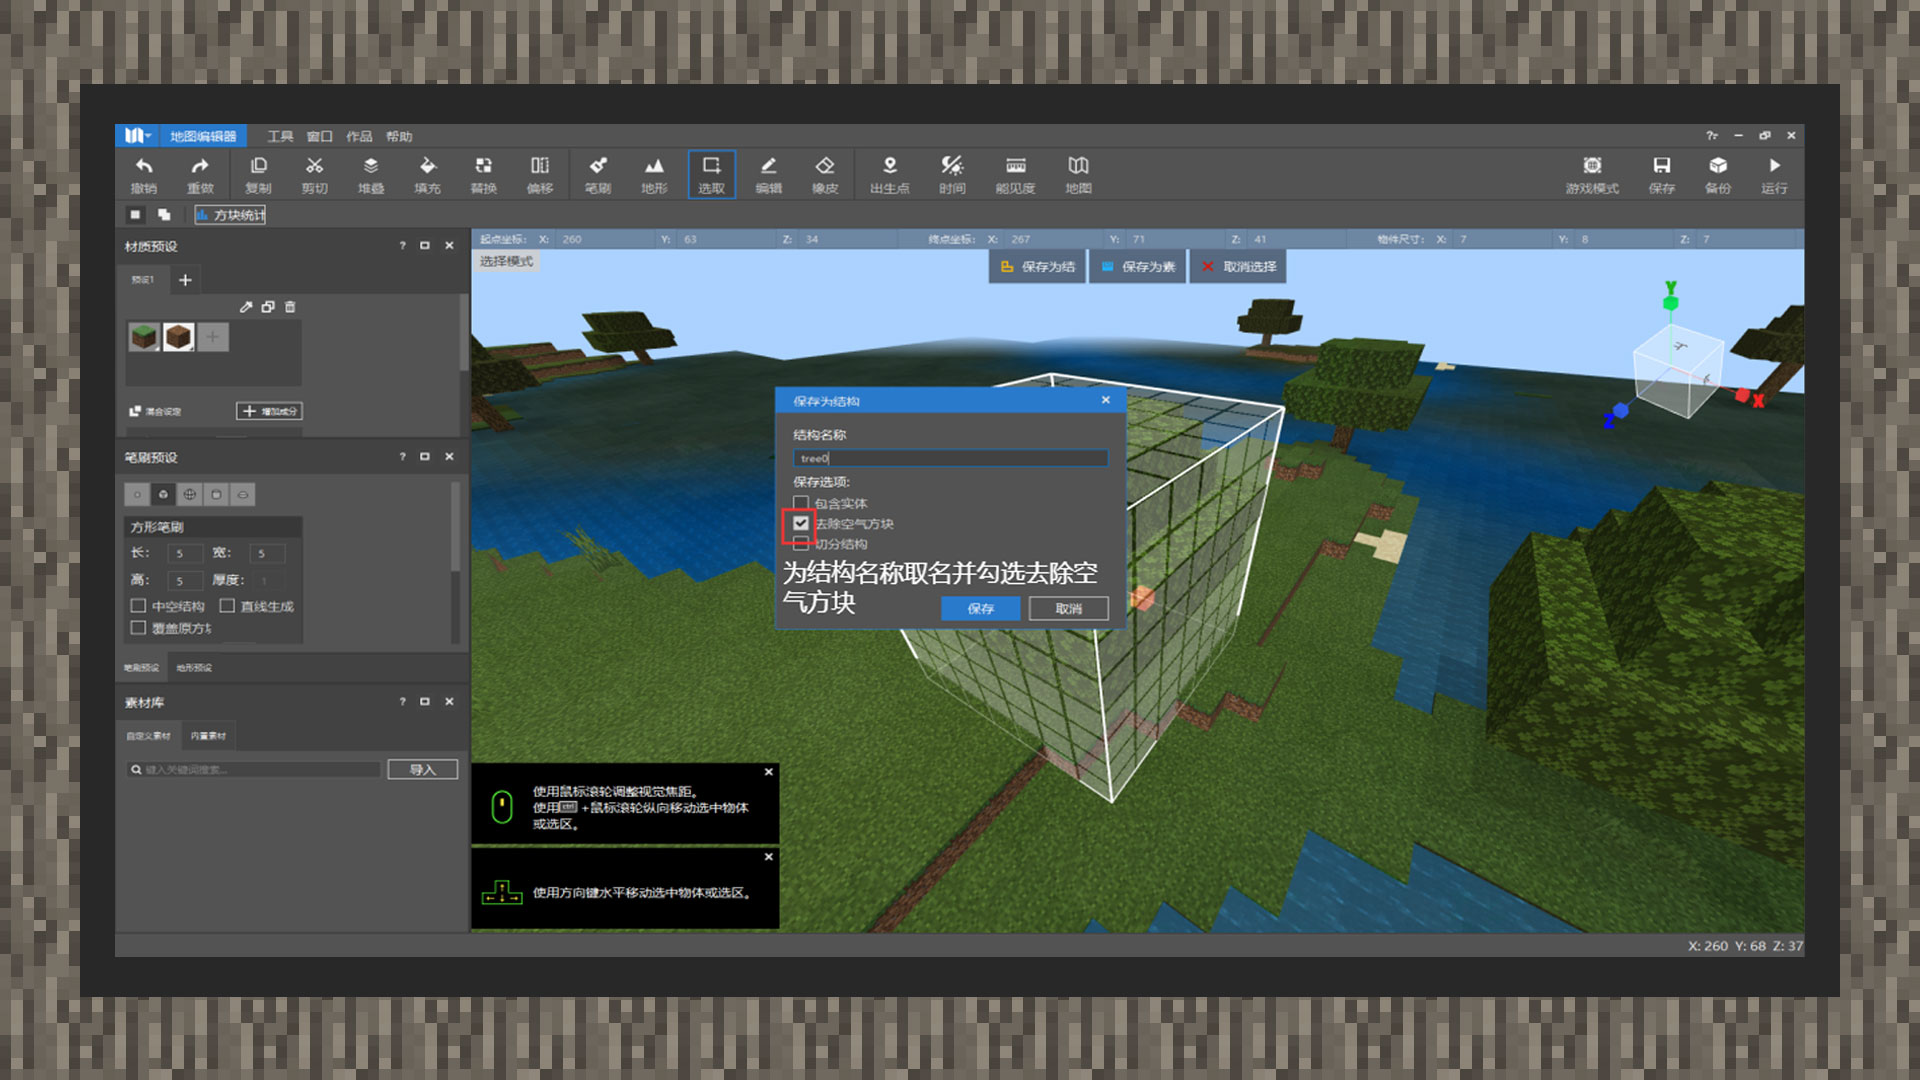Click the 取消选择 button
The height and width of the screenshot is (1080, 1920).
point(1238,267)
